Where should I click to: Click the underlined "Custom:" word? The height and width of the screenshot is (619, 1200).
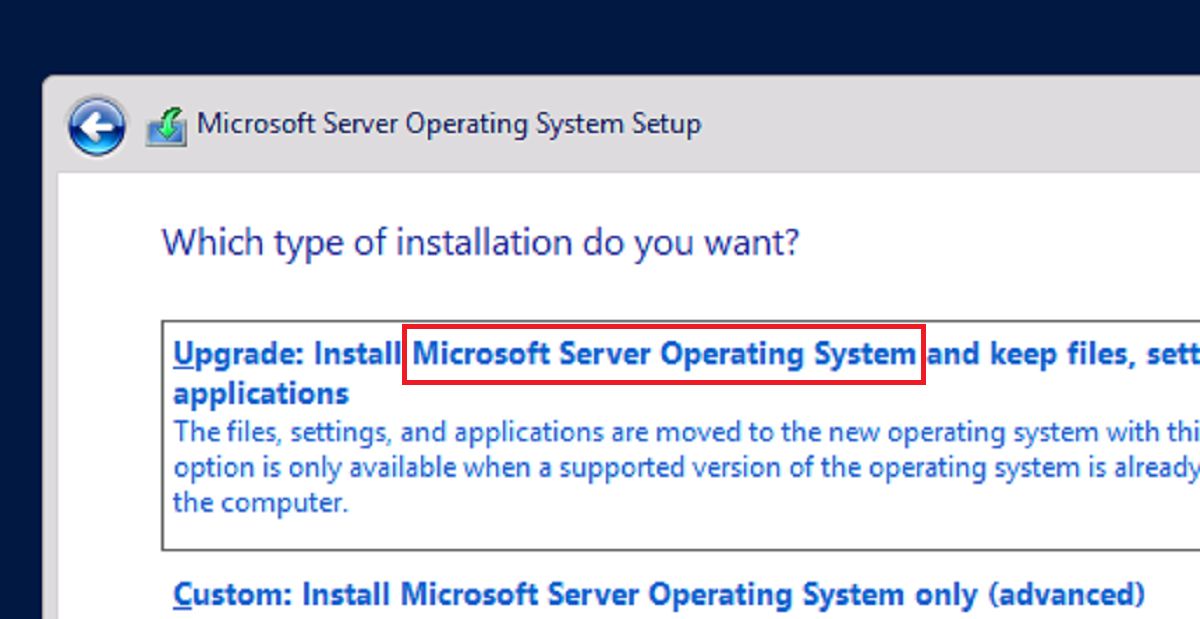coord(233,595)
